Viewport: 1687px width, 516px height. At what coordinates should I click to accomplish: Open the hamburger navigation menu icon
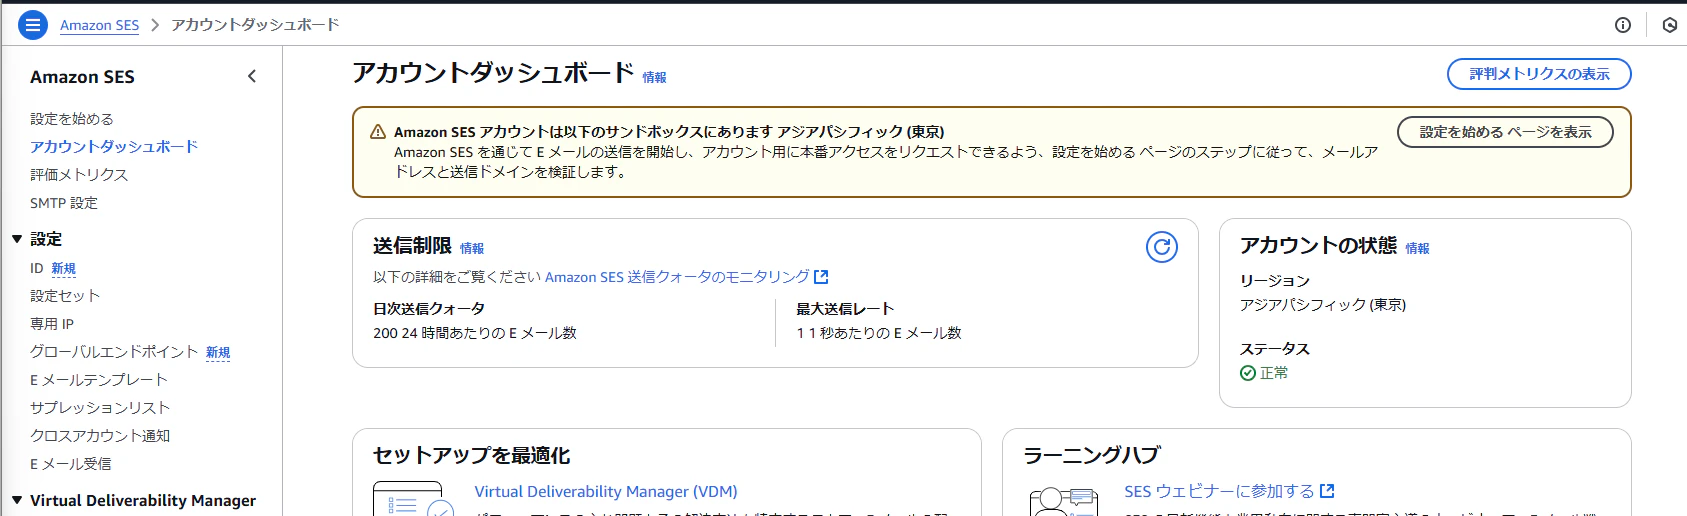tap(33, 25)
